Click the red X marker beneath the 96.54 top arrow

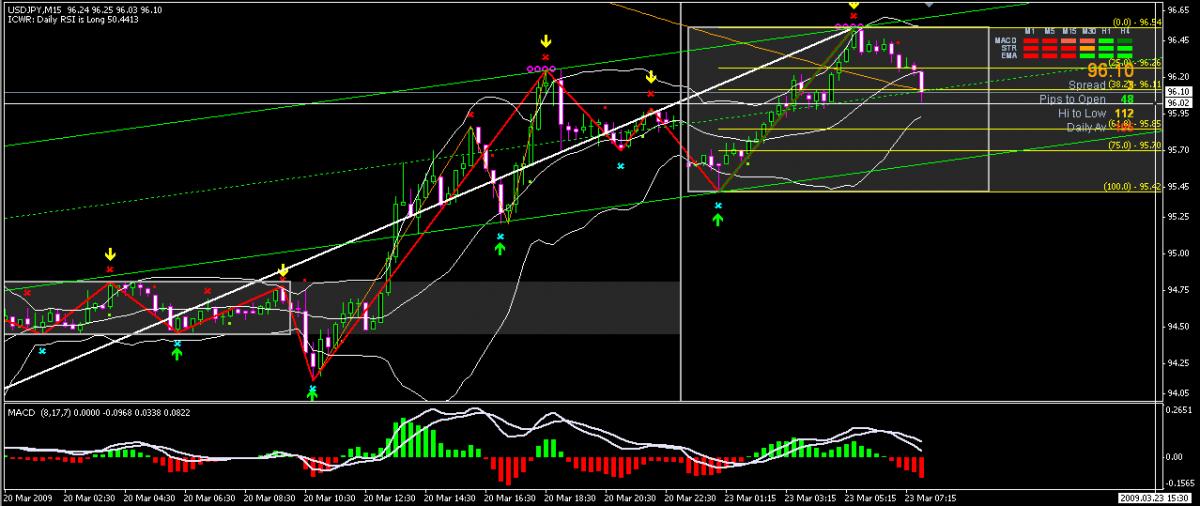(853, 15)
